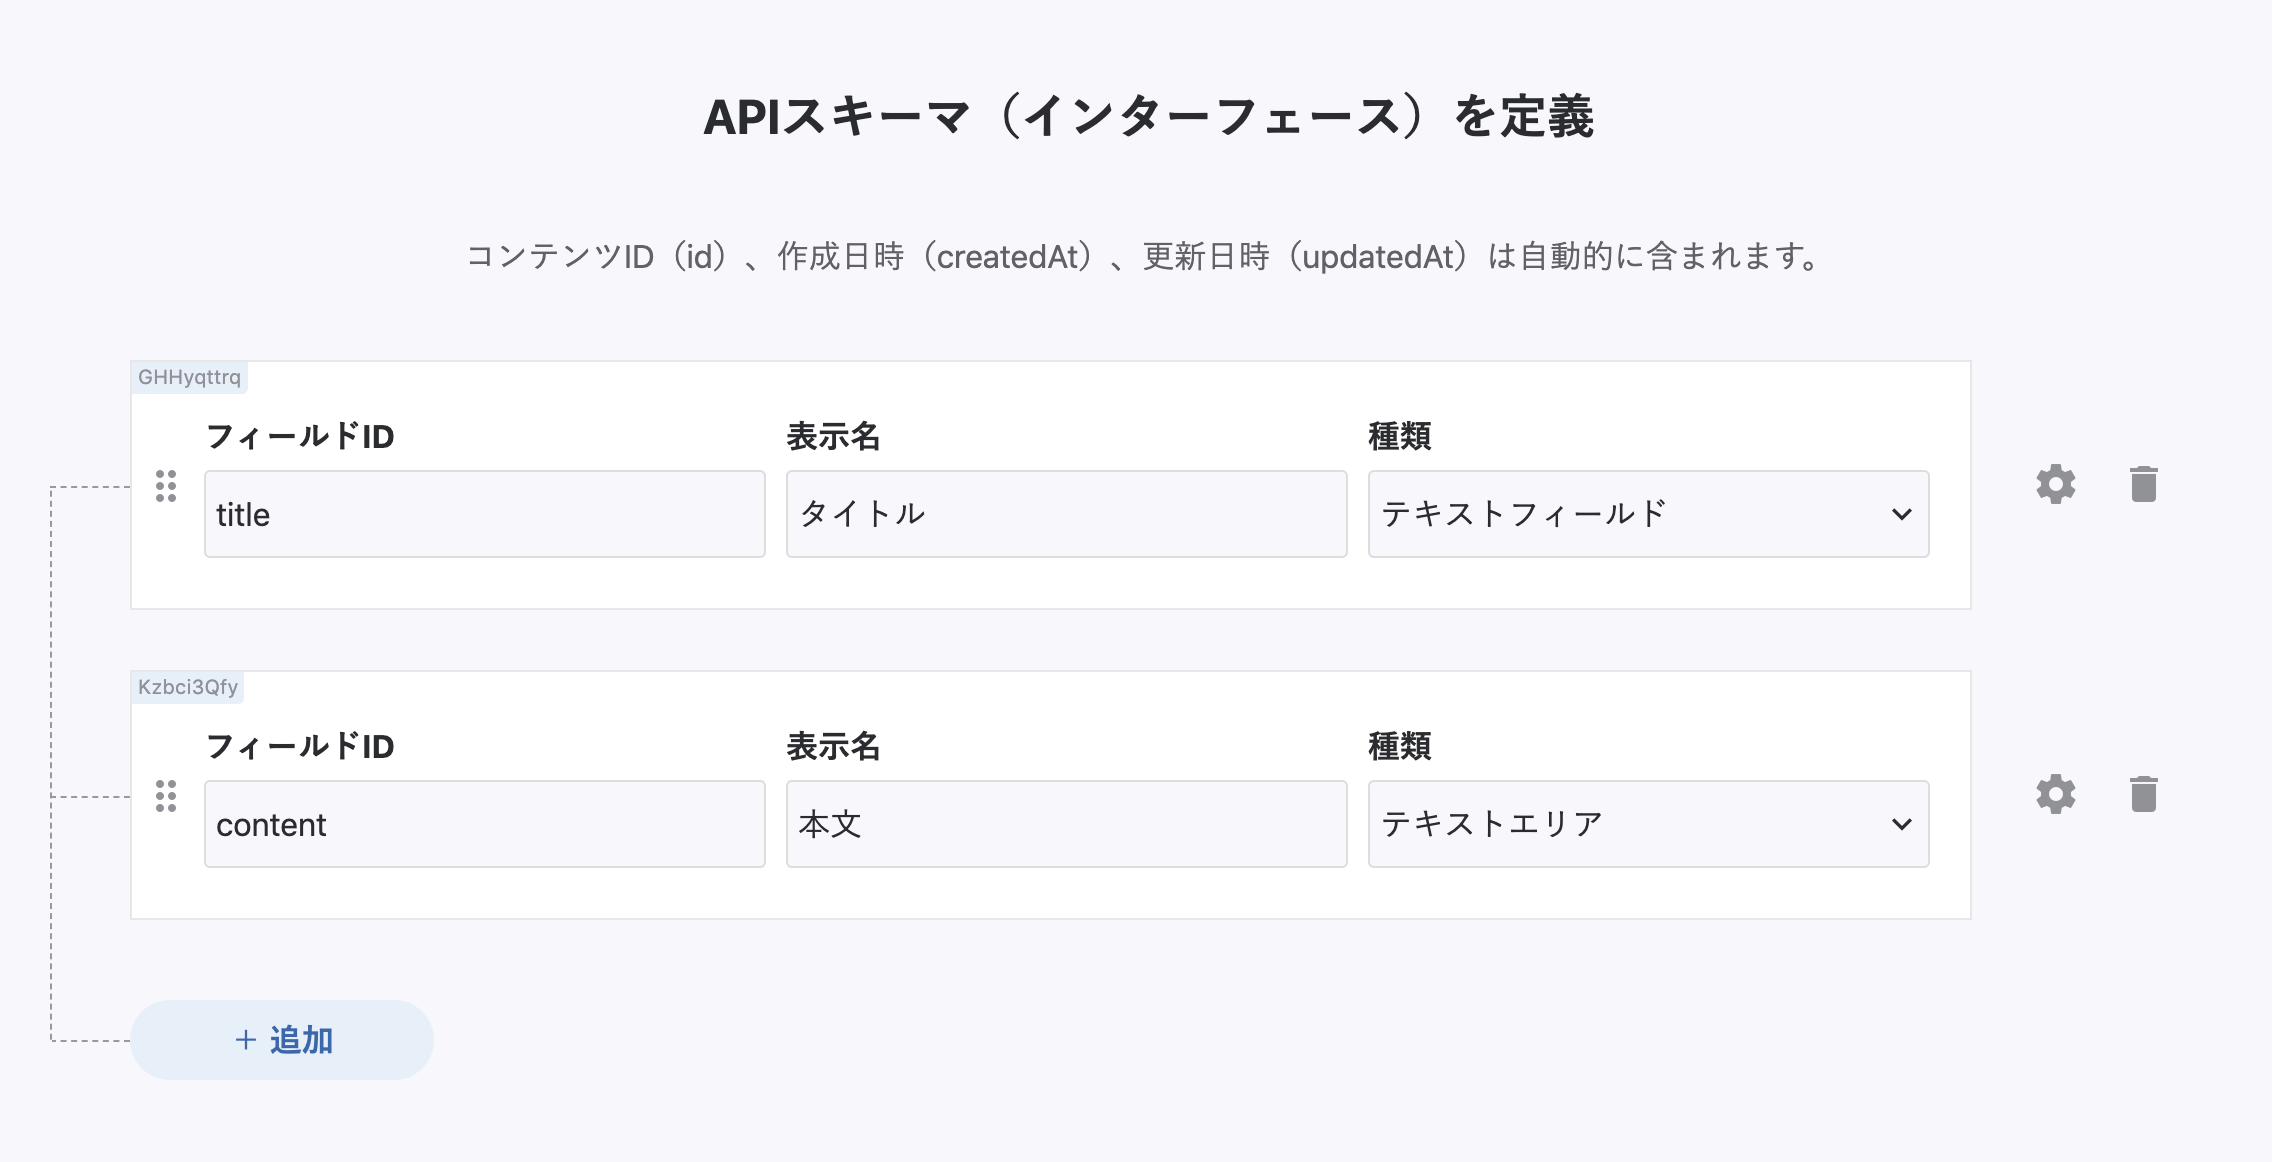The image size is (2272, 1162).
Task: Click the フィールドID label in the first card
Action: 300,436
